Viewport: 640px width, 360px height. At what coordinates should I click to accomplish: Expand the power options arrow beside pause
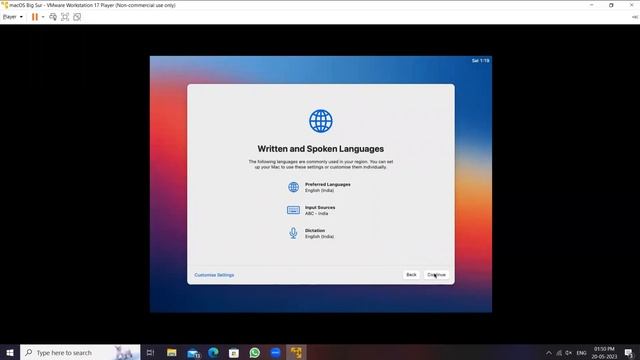pos(43,17)
